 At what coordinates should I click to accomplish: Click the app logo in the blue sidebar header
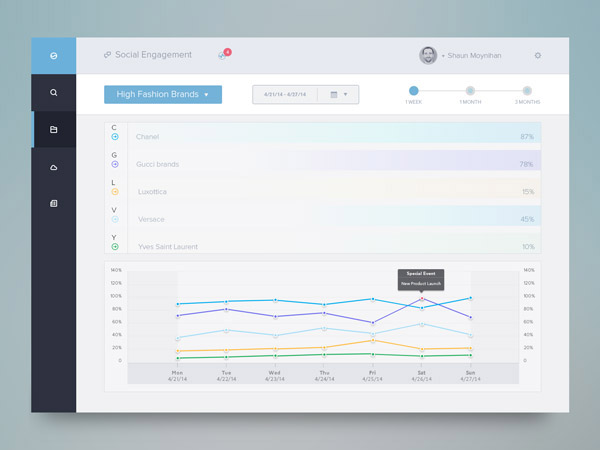(x=54, y=56)
